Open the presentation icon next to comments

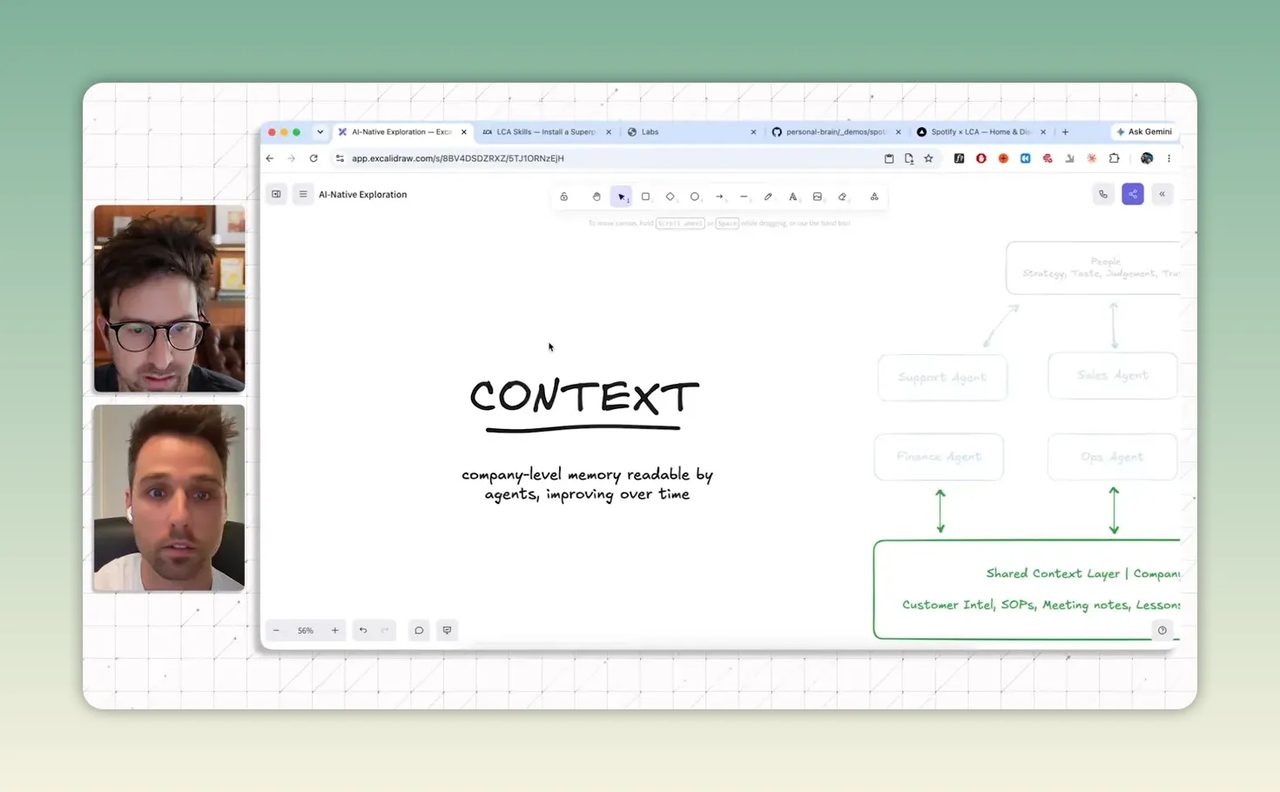click(447, 630)
